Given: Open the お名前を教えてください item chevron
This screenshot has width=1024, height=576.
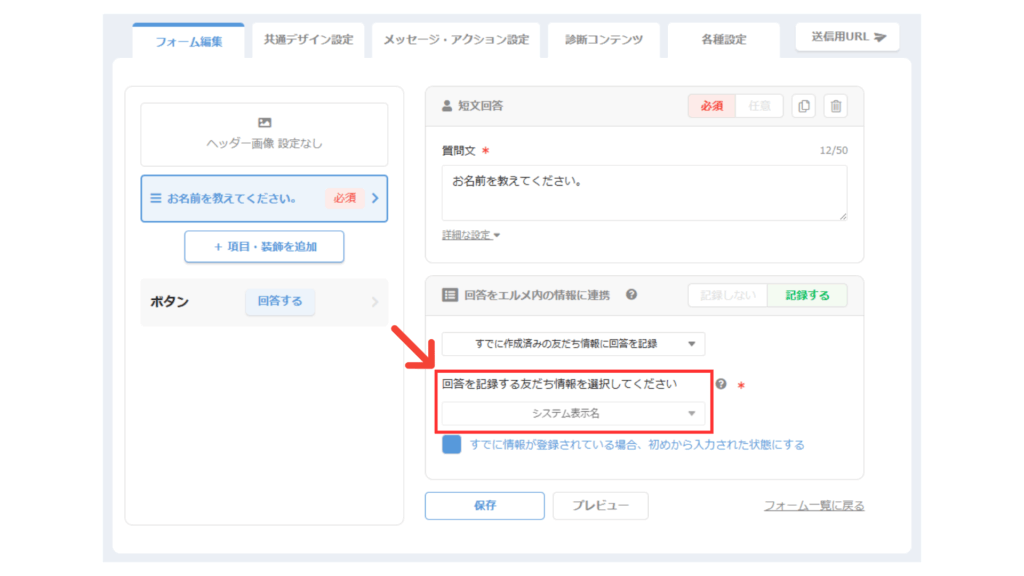Looking at the screenshot, I should coord(375,198).
